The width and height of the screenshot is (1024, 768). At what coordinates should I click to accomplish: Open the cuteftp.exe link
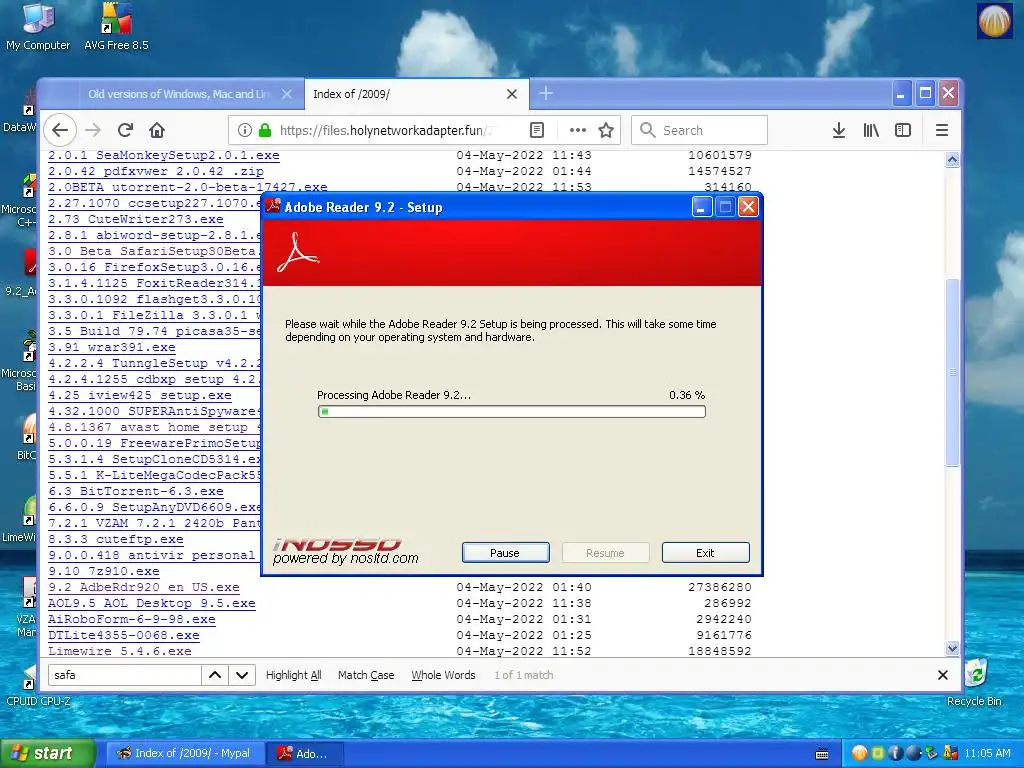tap(116, 539)
